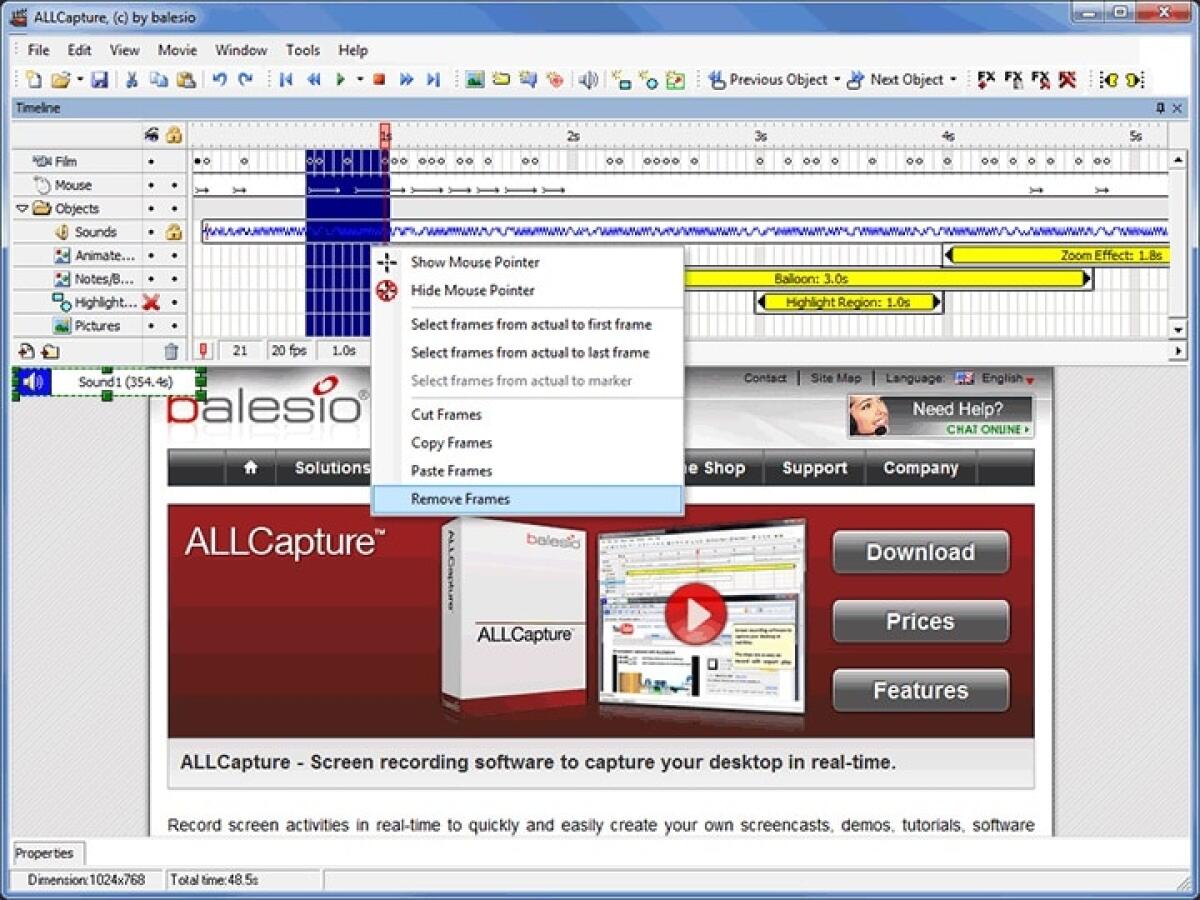The height and width of the screenshot is (900, 1200).
Task: Click the Contact link on the webpage
Action: click(765, 378)
